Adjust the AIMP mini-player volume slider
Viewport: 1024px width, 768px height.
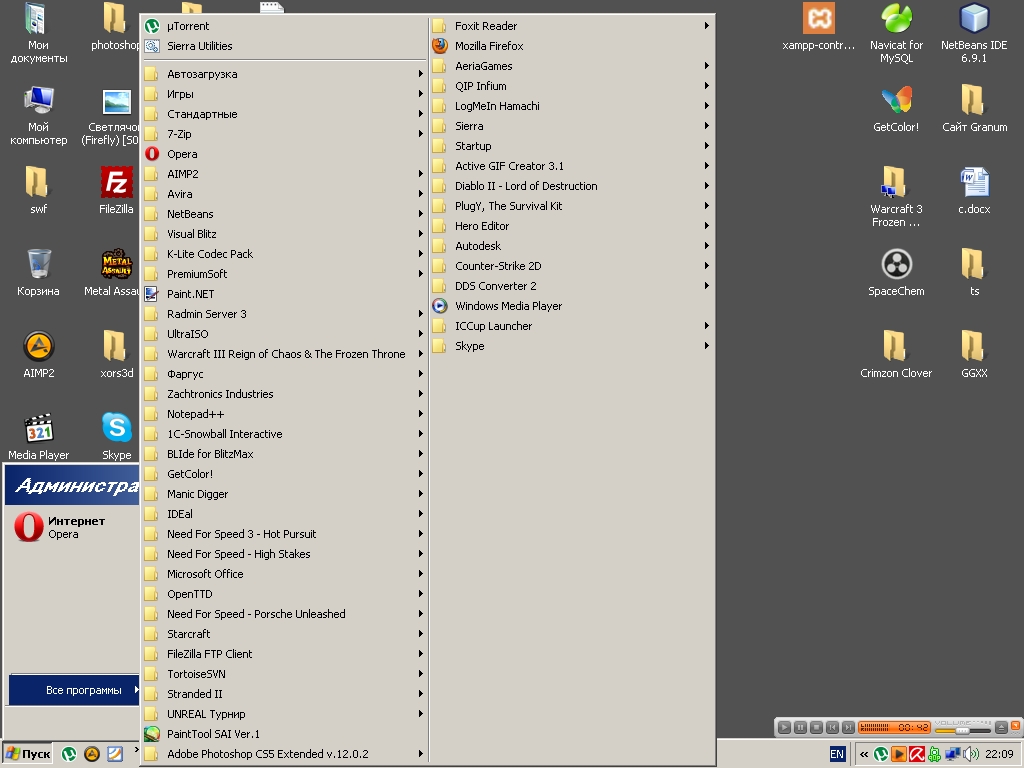tap(961, 730)
